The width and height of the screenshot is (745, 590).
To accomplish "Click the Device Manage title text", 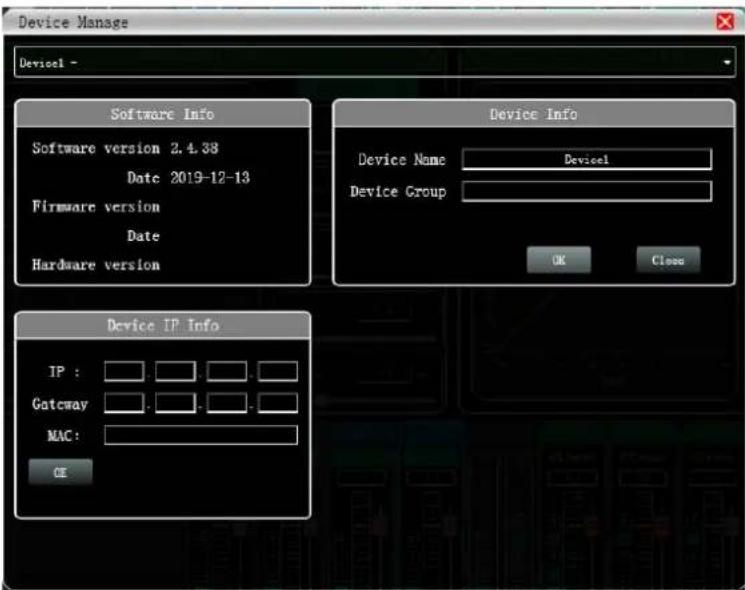I will tap(73, 22).
